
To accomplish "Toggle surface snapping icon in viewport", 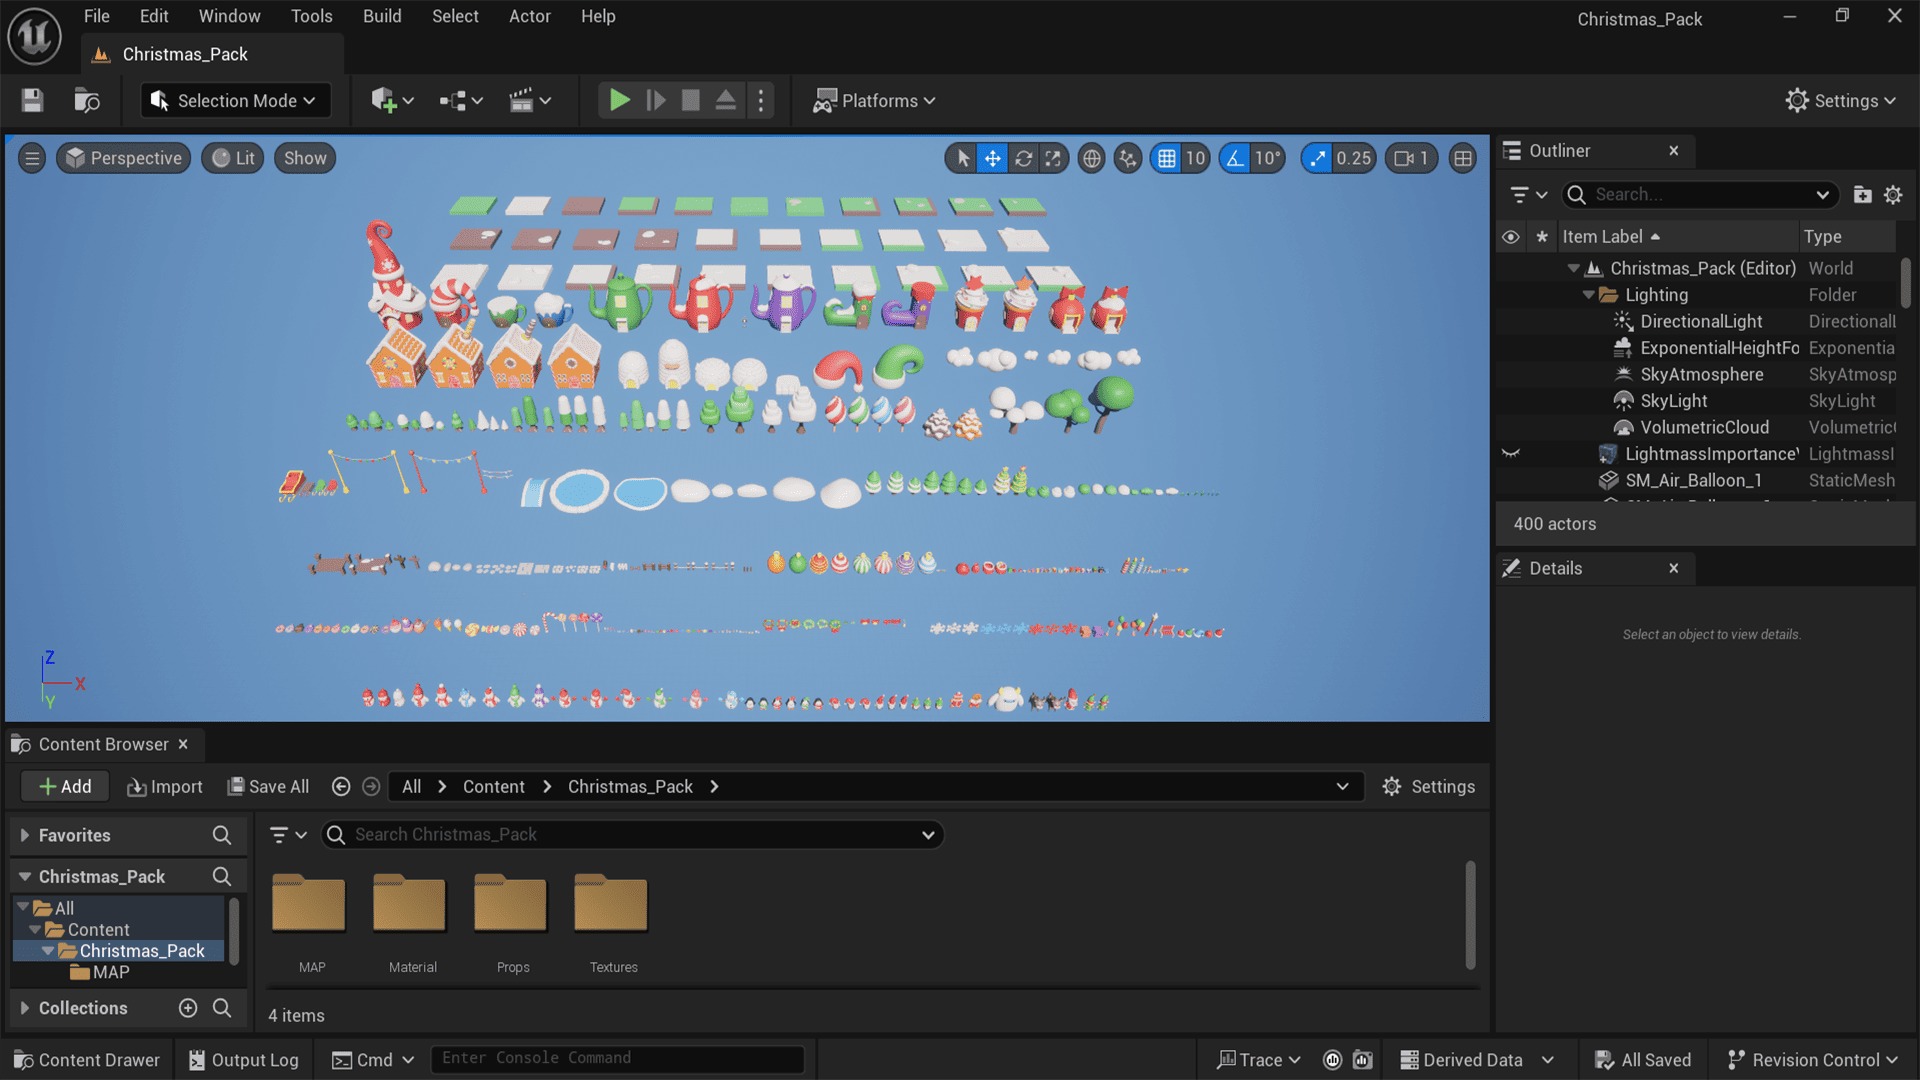I will click(1128, 158).
